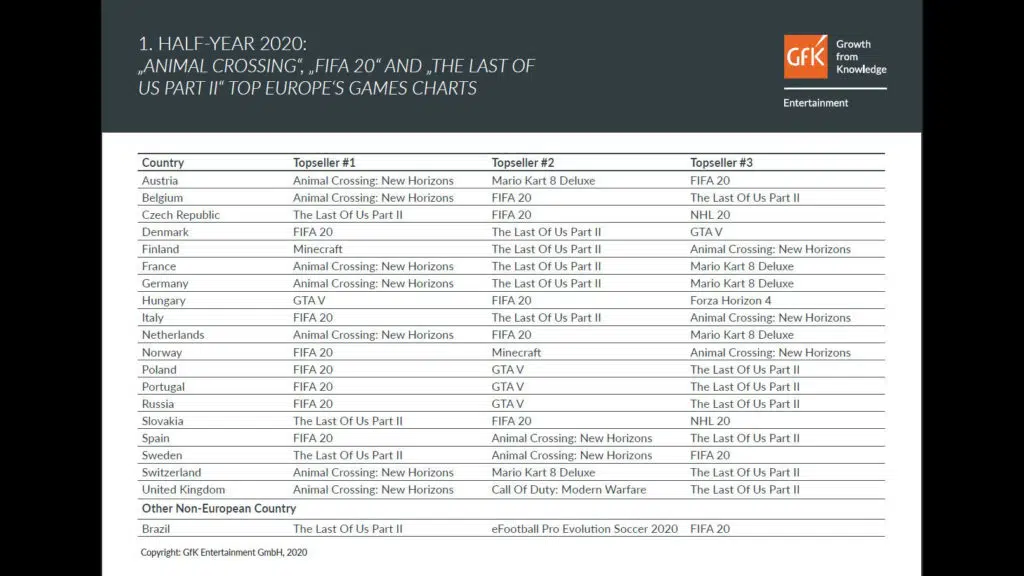
Task: Click the orange GfK logo
Action: click(x=805, y=57)
